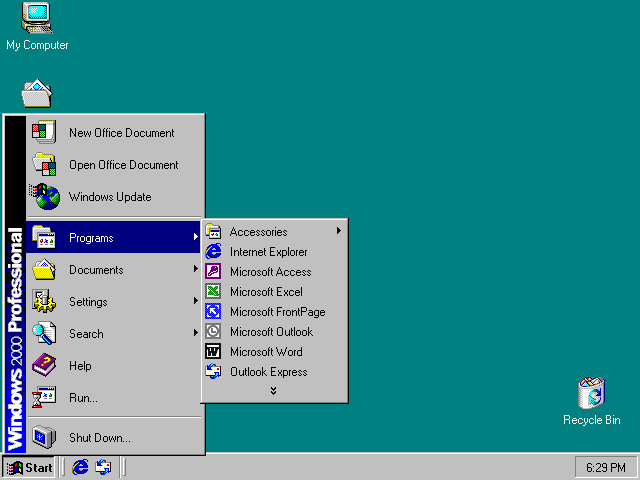Click the Microsoft Access key icon

pos(213,271)
